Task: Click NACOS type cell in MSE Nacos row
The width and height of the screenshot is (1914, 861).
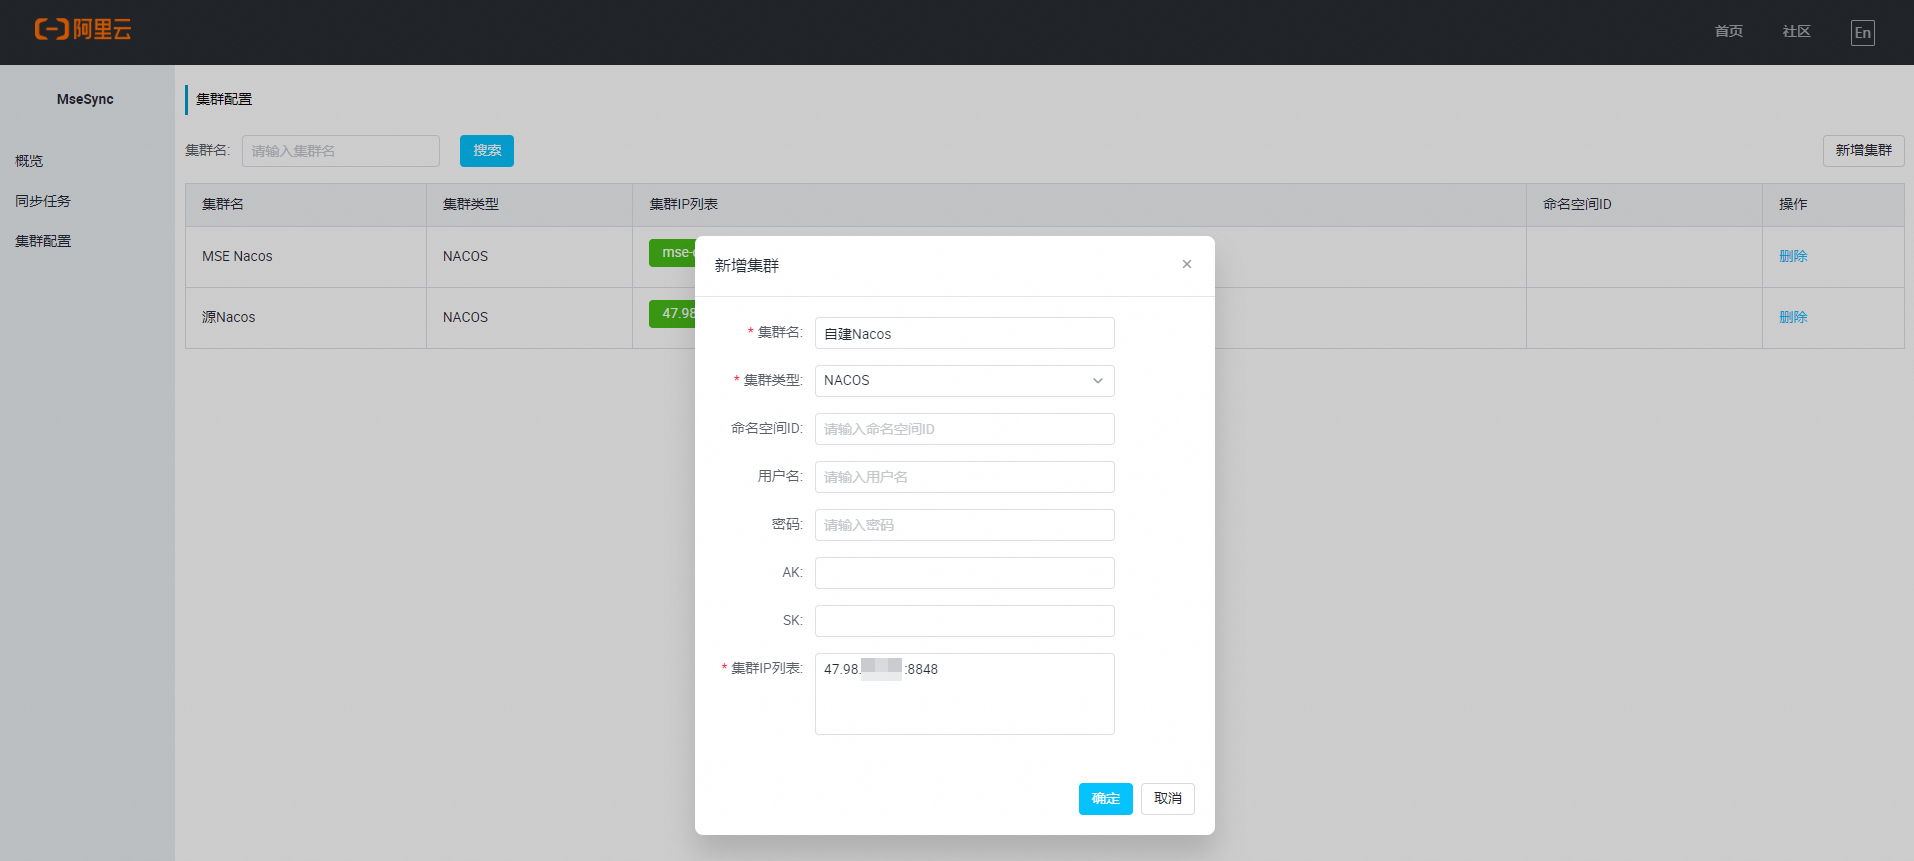Action: (x=529, y=257)
